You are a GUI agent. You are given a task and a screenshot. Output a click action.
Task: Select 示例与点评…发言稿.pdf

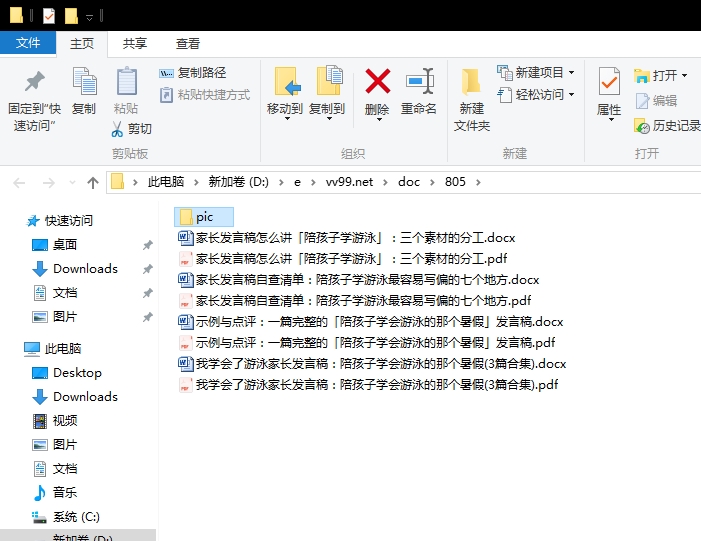(x=367, y=342)
